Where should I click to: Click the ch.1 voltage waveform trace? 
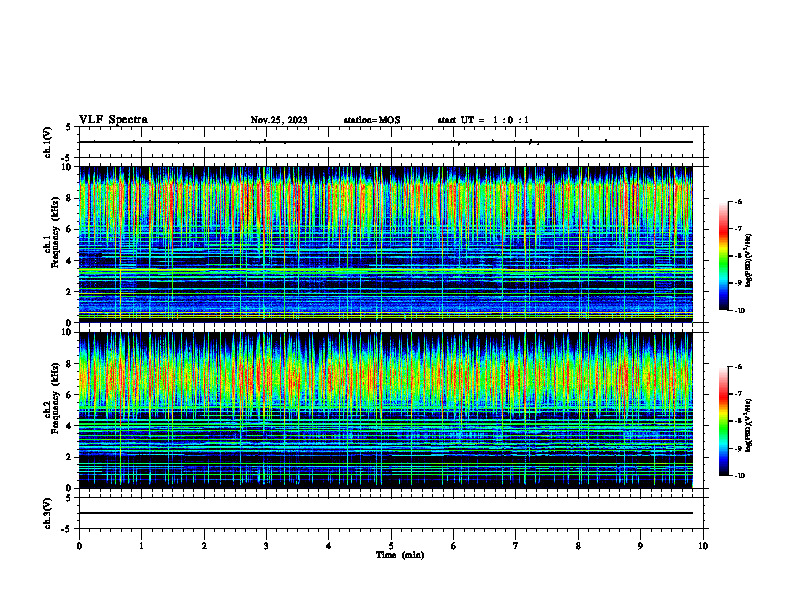click(386, 142)
